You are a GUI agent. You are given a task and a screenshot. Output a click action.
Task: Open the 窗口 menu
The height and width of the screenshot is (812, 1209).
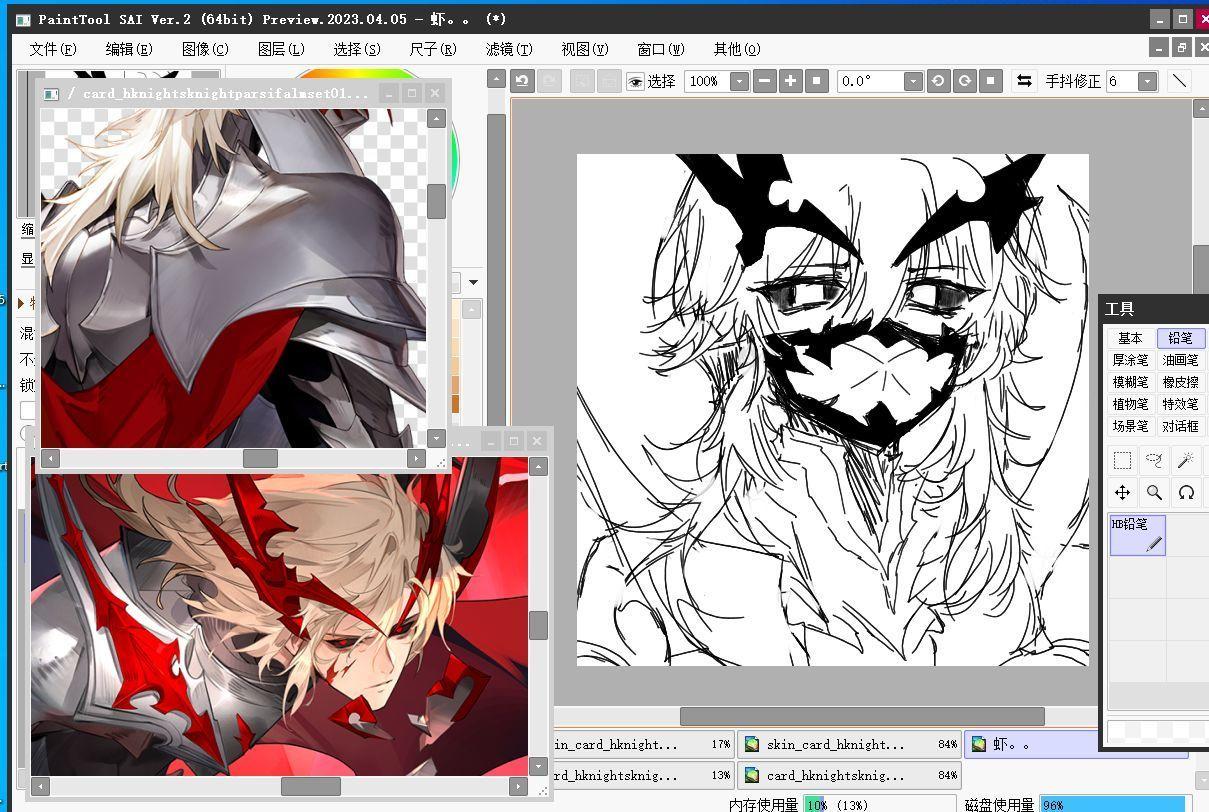pos(661,49)
